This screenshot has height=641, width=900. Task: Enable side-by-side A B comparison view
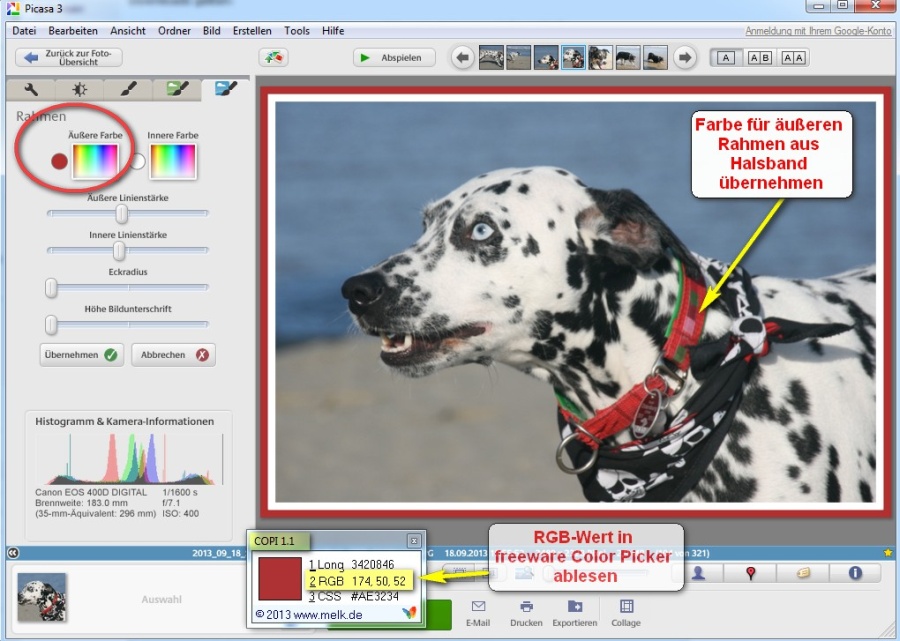pyautogui.click(x=760, y=57)
